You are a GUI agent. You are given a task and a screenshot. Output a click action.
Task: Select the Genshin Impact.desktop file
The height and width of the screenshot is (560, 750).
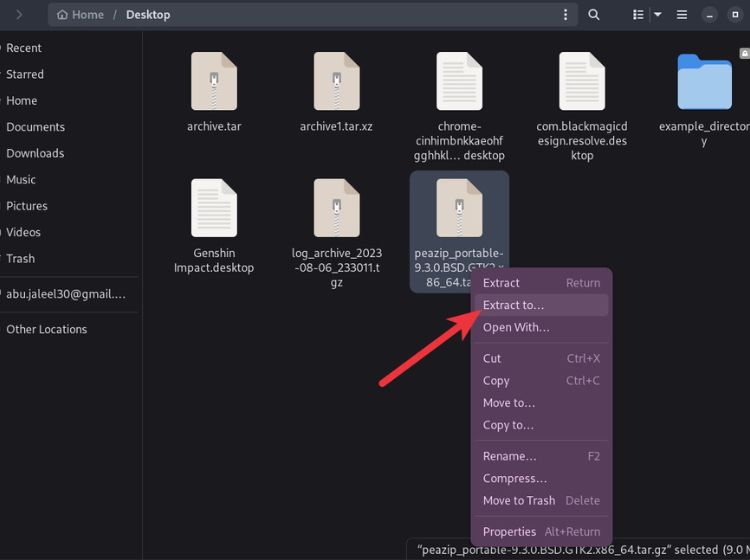(214, 209)
